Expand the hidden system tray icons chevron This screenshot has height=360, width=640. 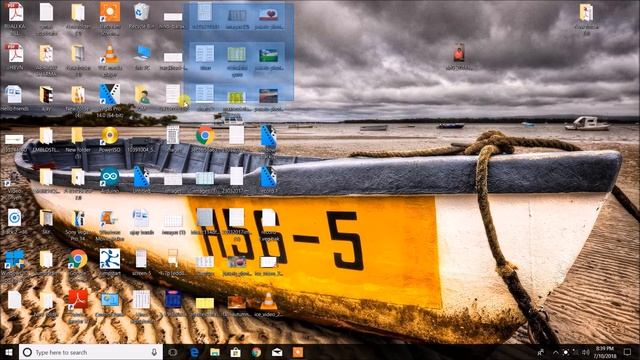[x=555, y=352]
